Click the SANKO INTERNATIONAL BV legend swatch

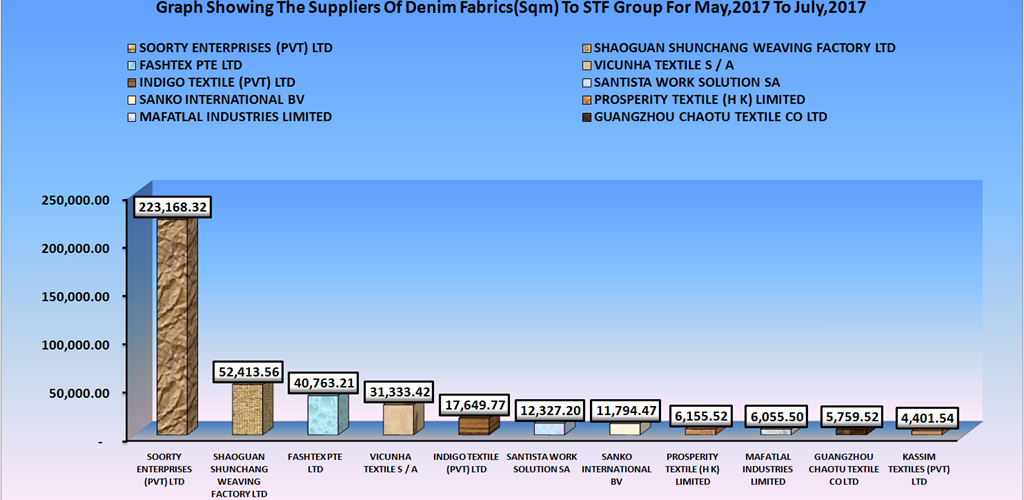click(133, 100)
